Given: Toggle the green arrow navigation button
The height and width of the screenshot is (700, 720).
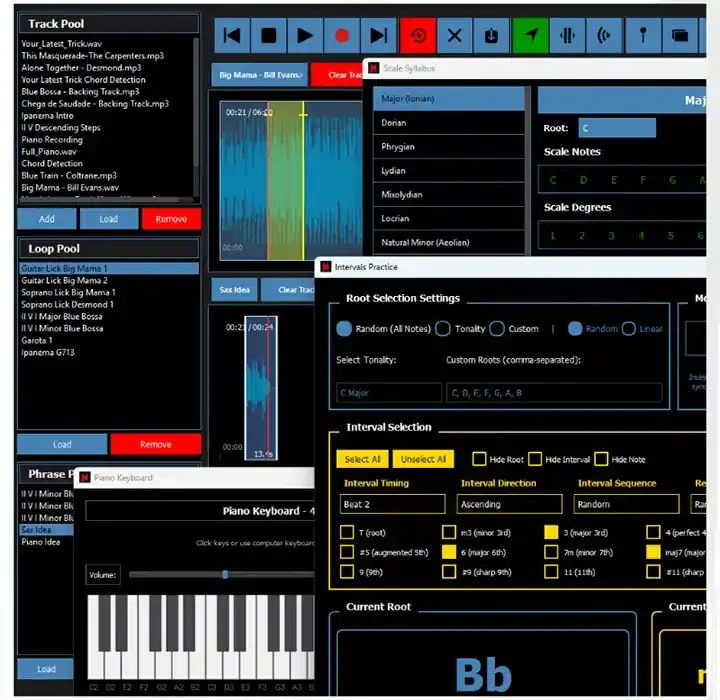Looking at the screenshot, I should (x=530, y=35).
